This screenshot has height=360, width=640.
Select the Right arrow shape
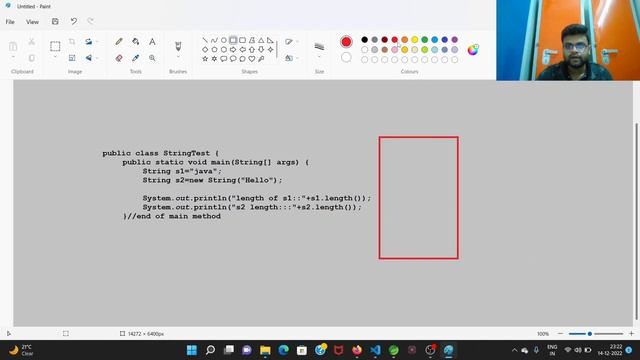233,49
